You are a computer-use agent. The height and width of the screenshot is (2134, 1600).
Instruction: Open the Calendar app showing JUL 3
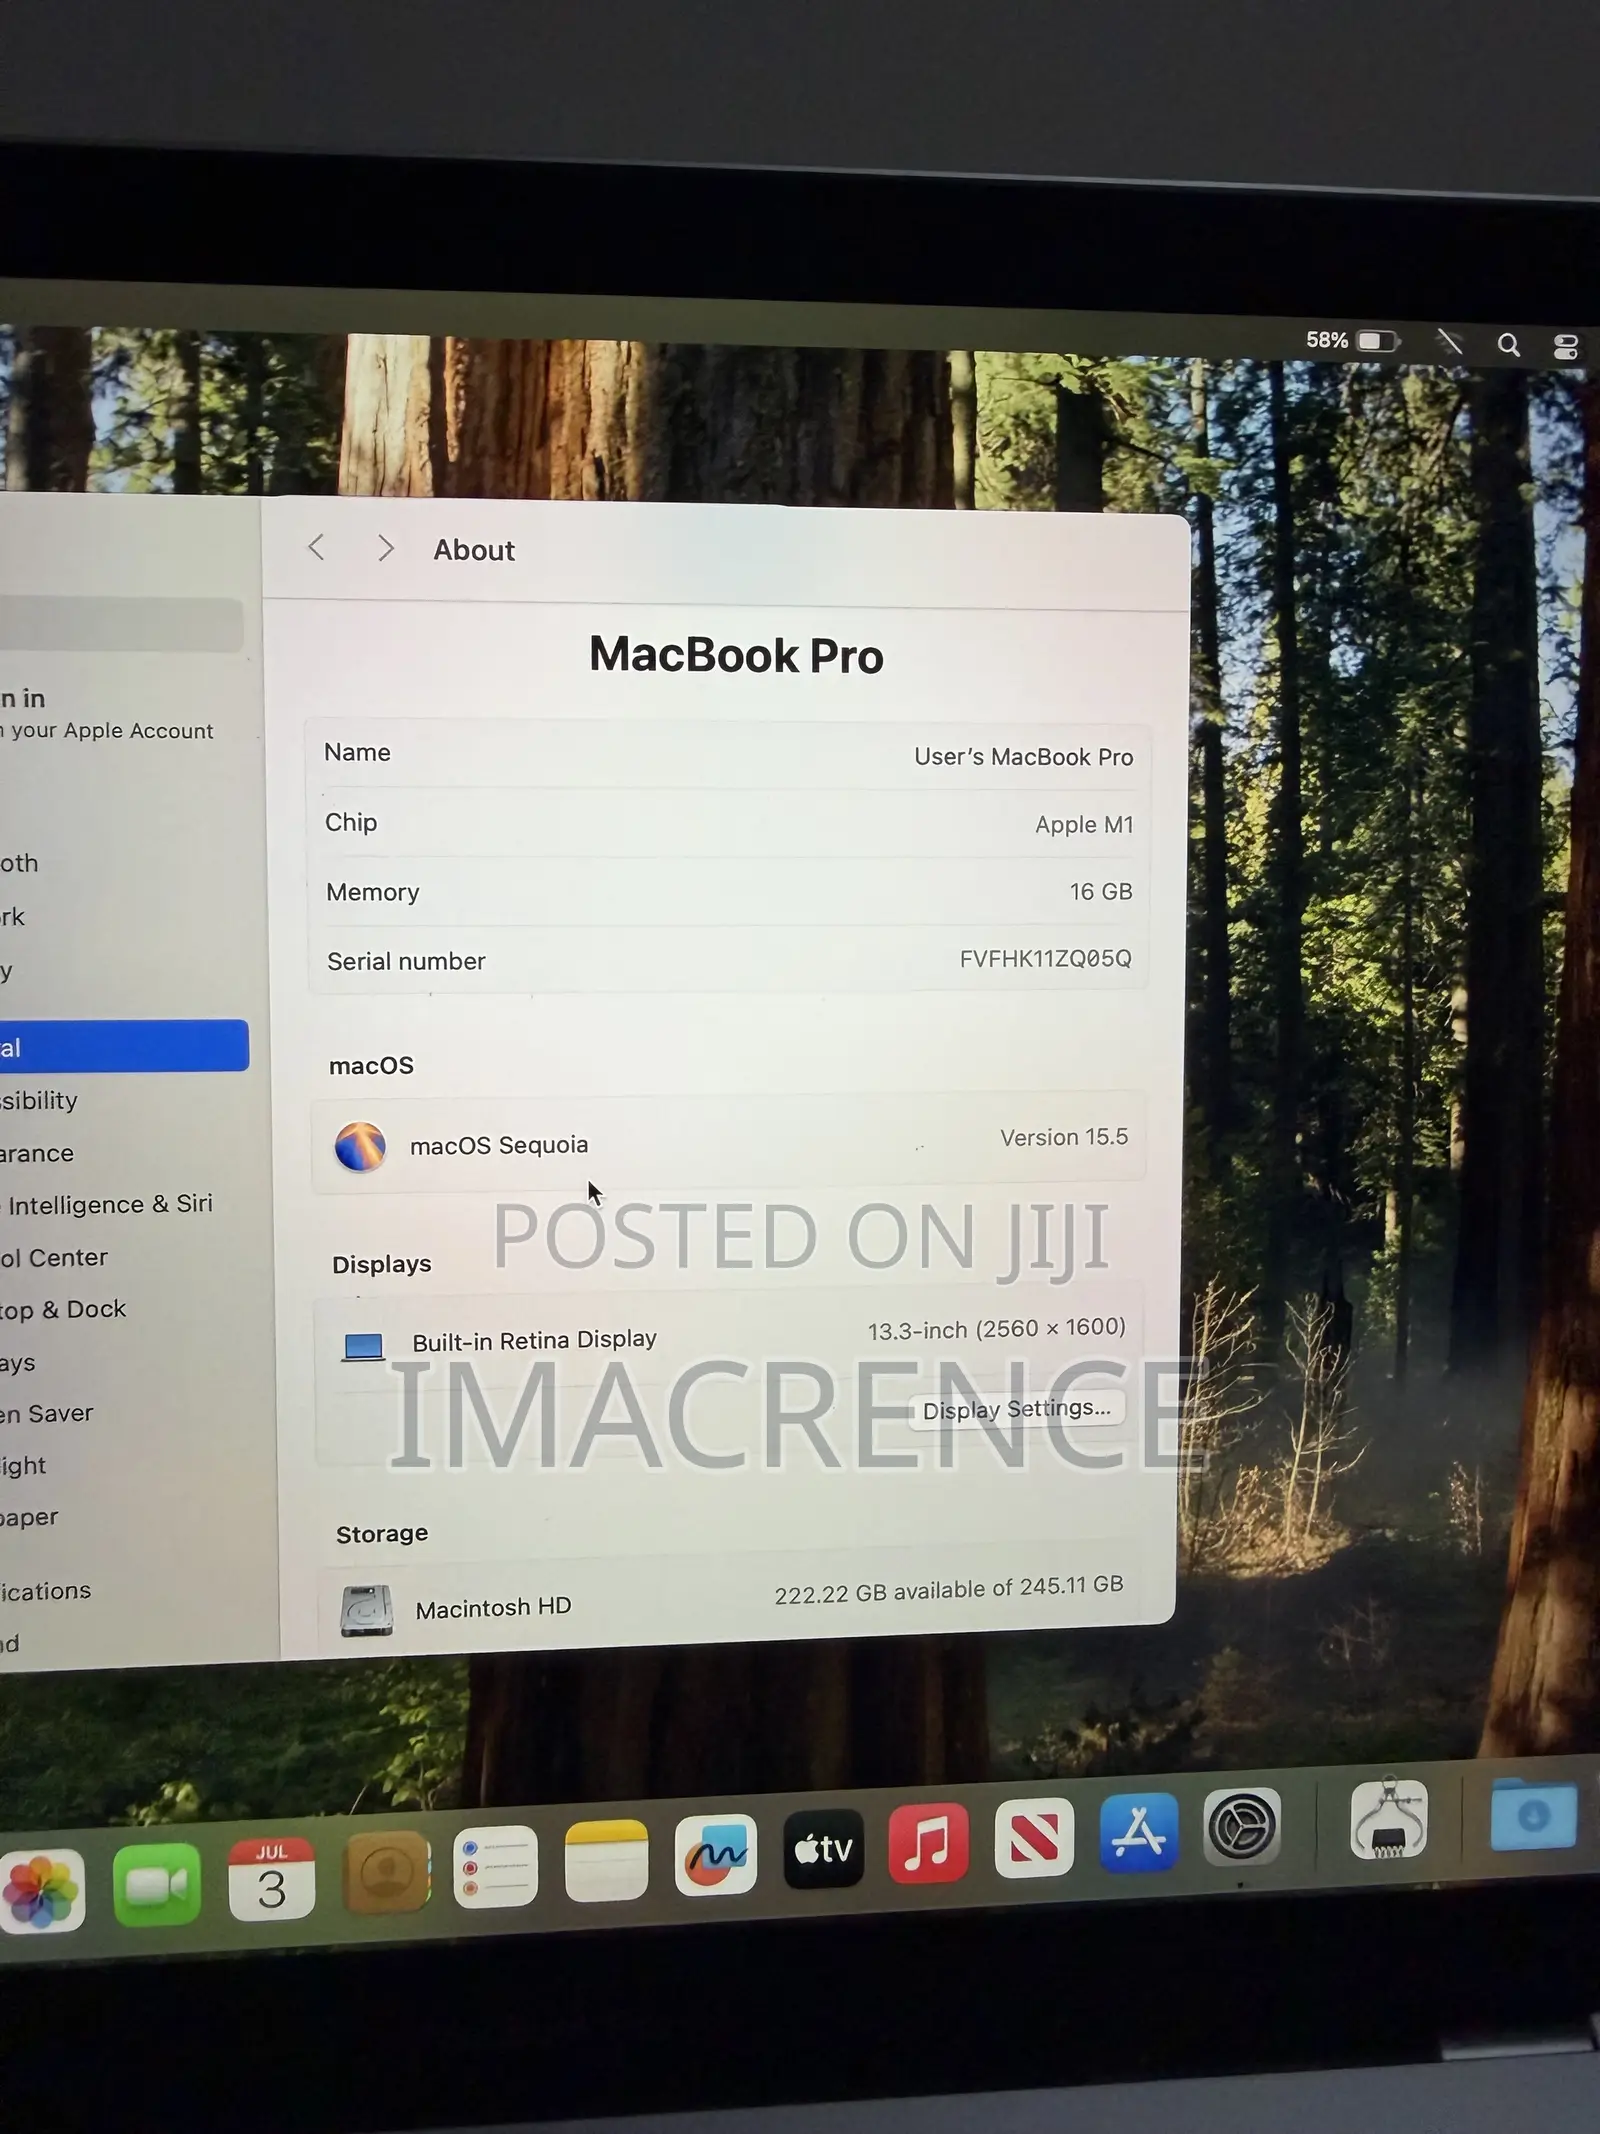272,1879
